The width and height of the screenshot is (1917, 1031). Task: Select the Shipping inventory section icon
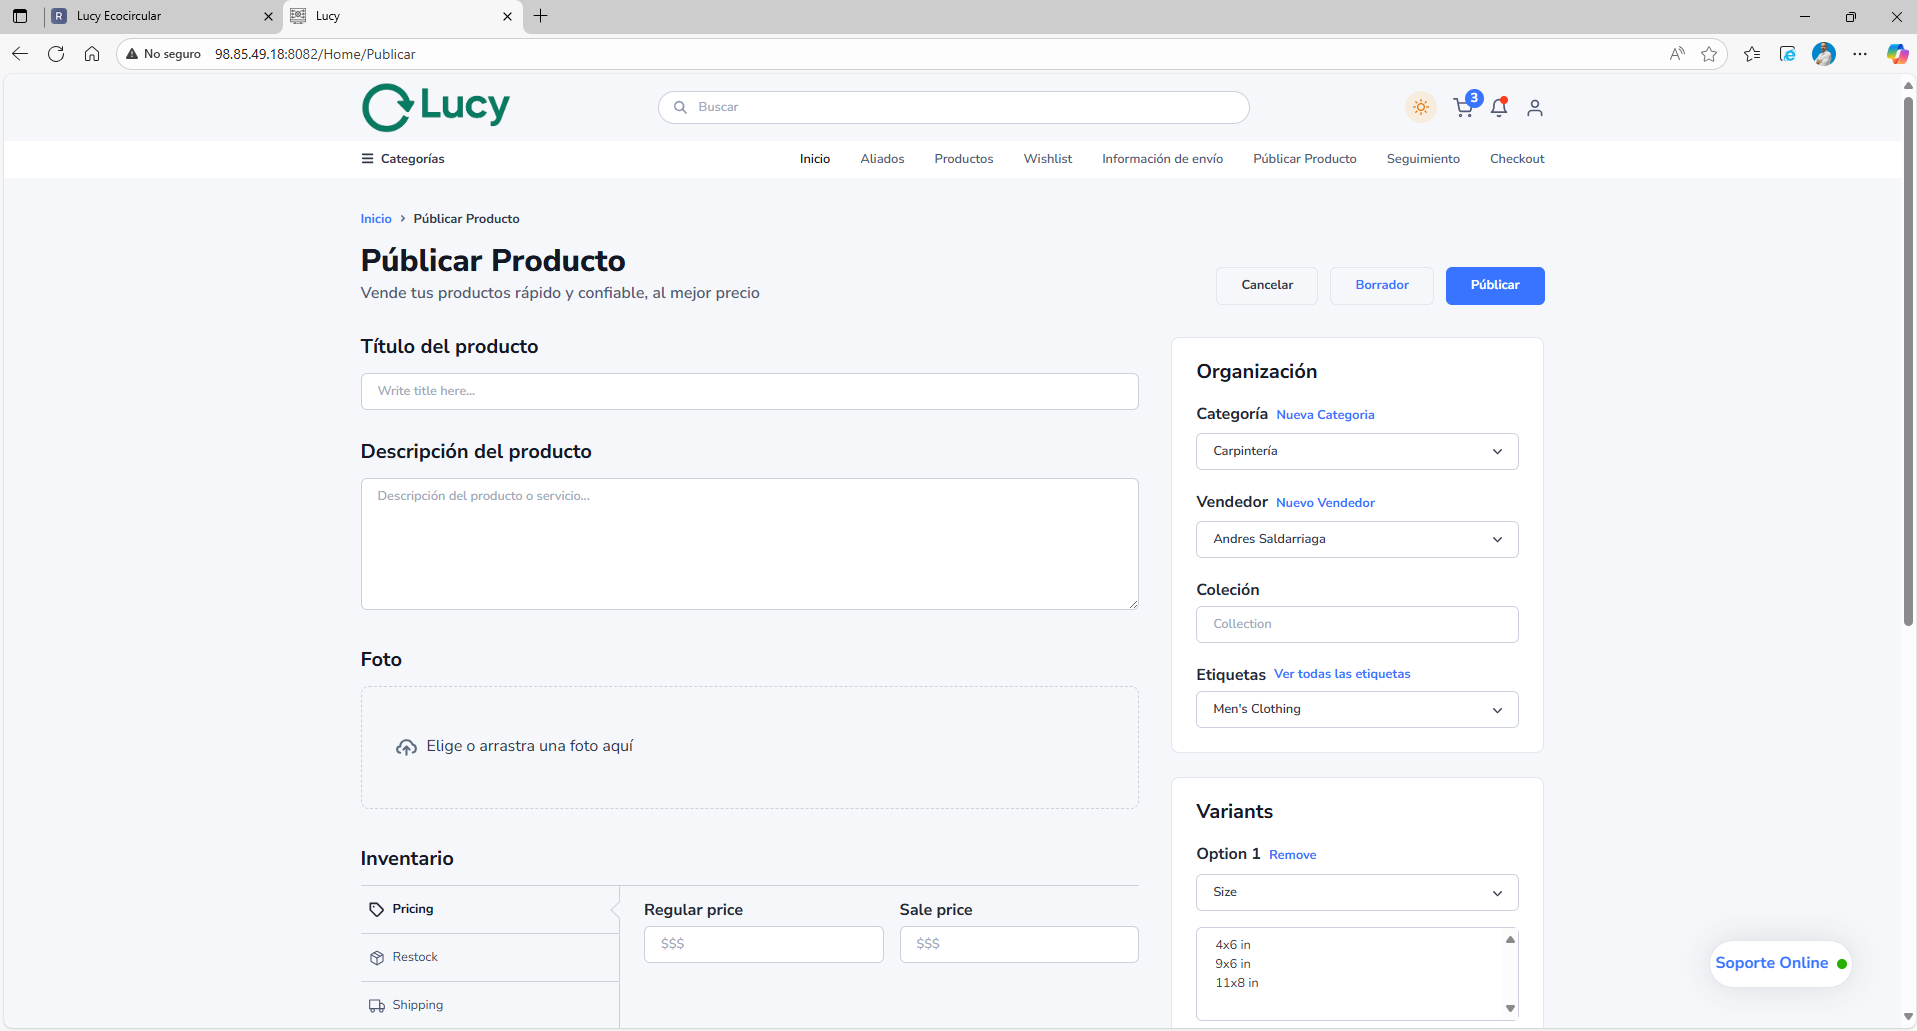pyautogui.click(x=377, y=1005)
